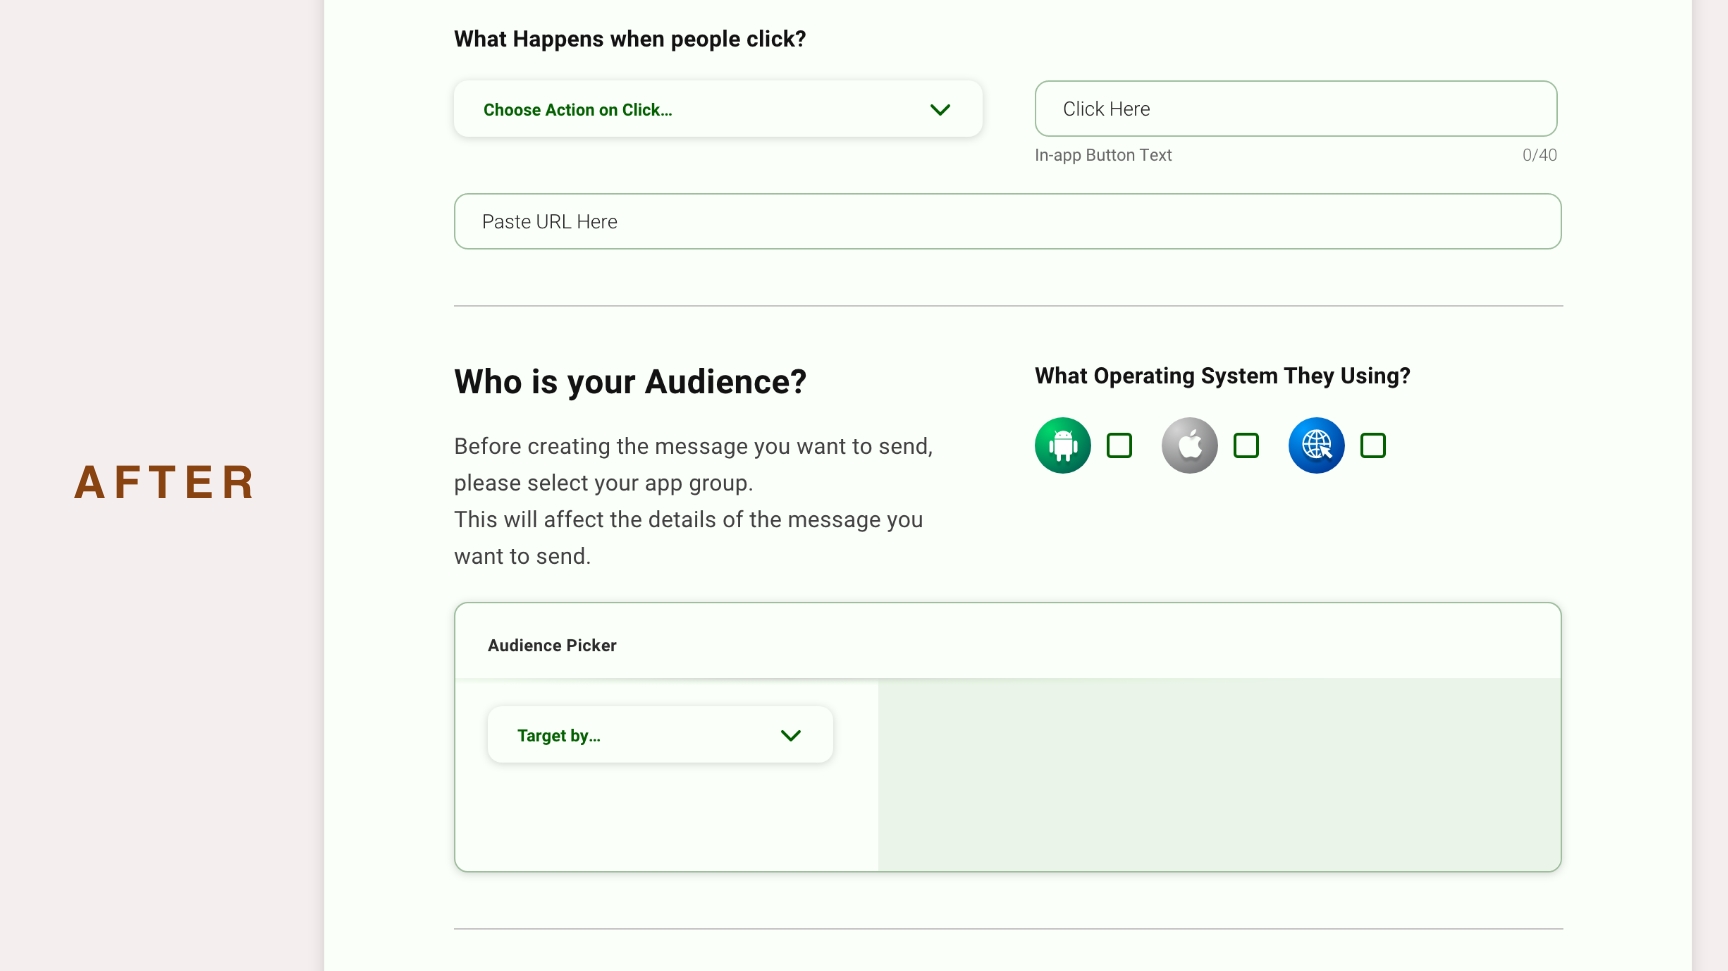Click the light green audience details panel
The width and height of the screenshot is (1728, 971).
1219,774
